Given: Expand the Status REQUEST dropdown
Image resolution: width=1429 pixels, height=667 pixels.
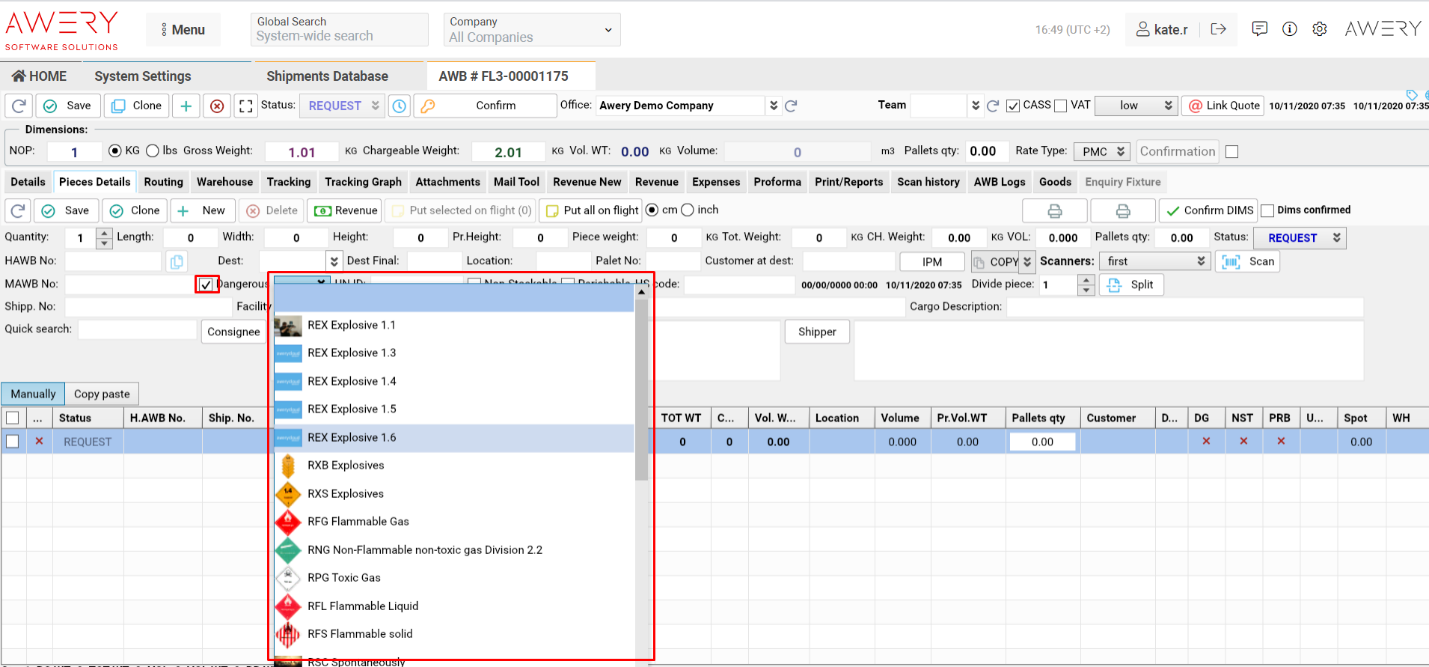Looking at the screenshot, I should 347,105.
